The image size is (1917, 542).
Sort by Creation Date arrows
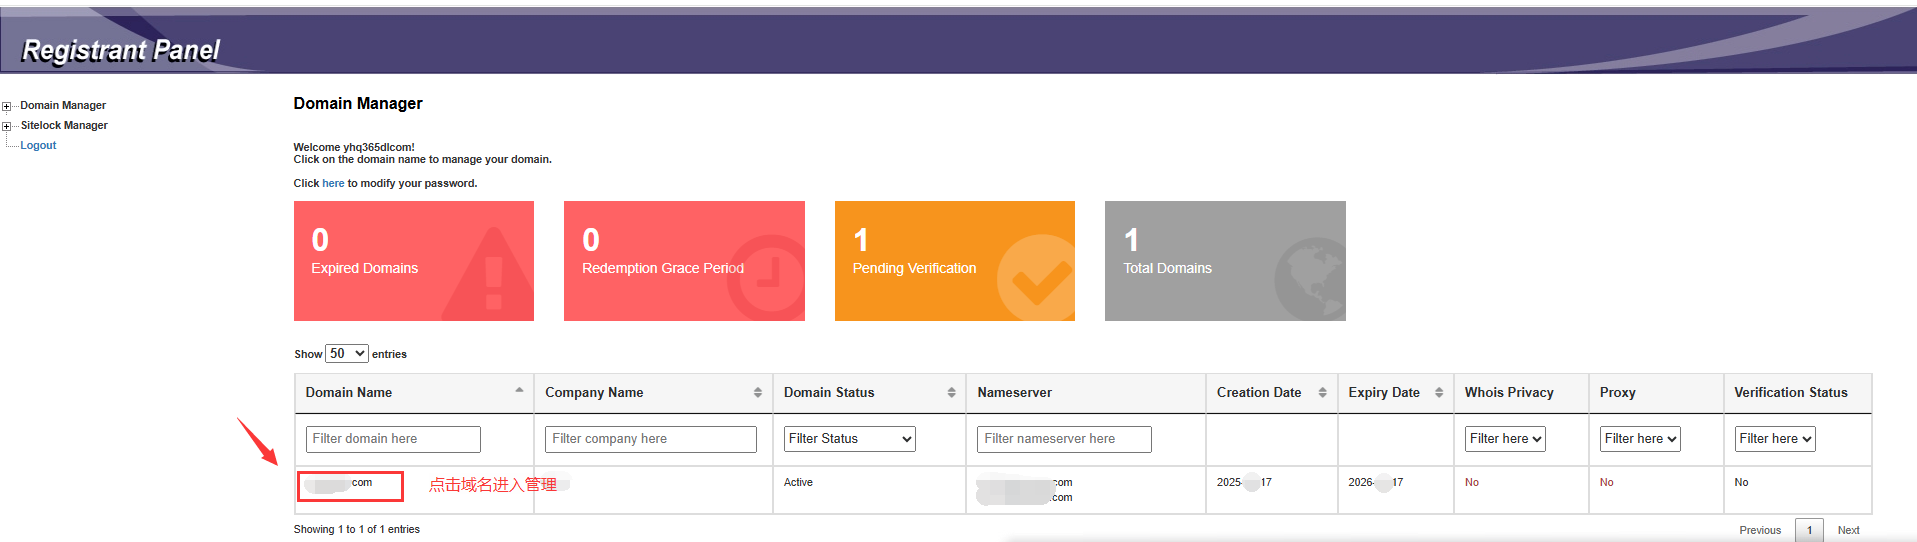pyautogui.click(x=1322, y=393)
